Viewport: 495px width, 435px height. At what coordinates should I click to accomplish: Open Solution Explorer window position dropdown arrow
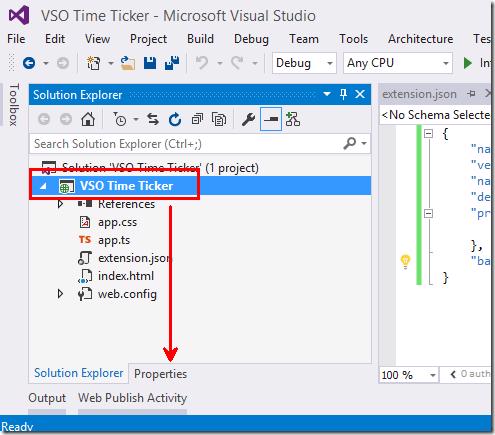point(327,94)
